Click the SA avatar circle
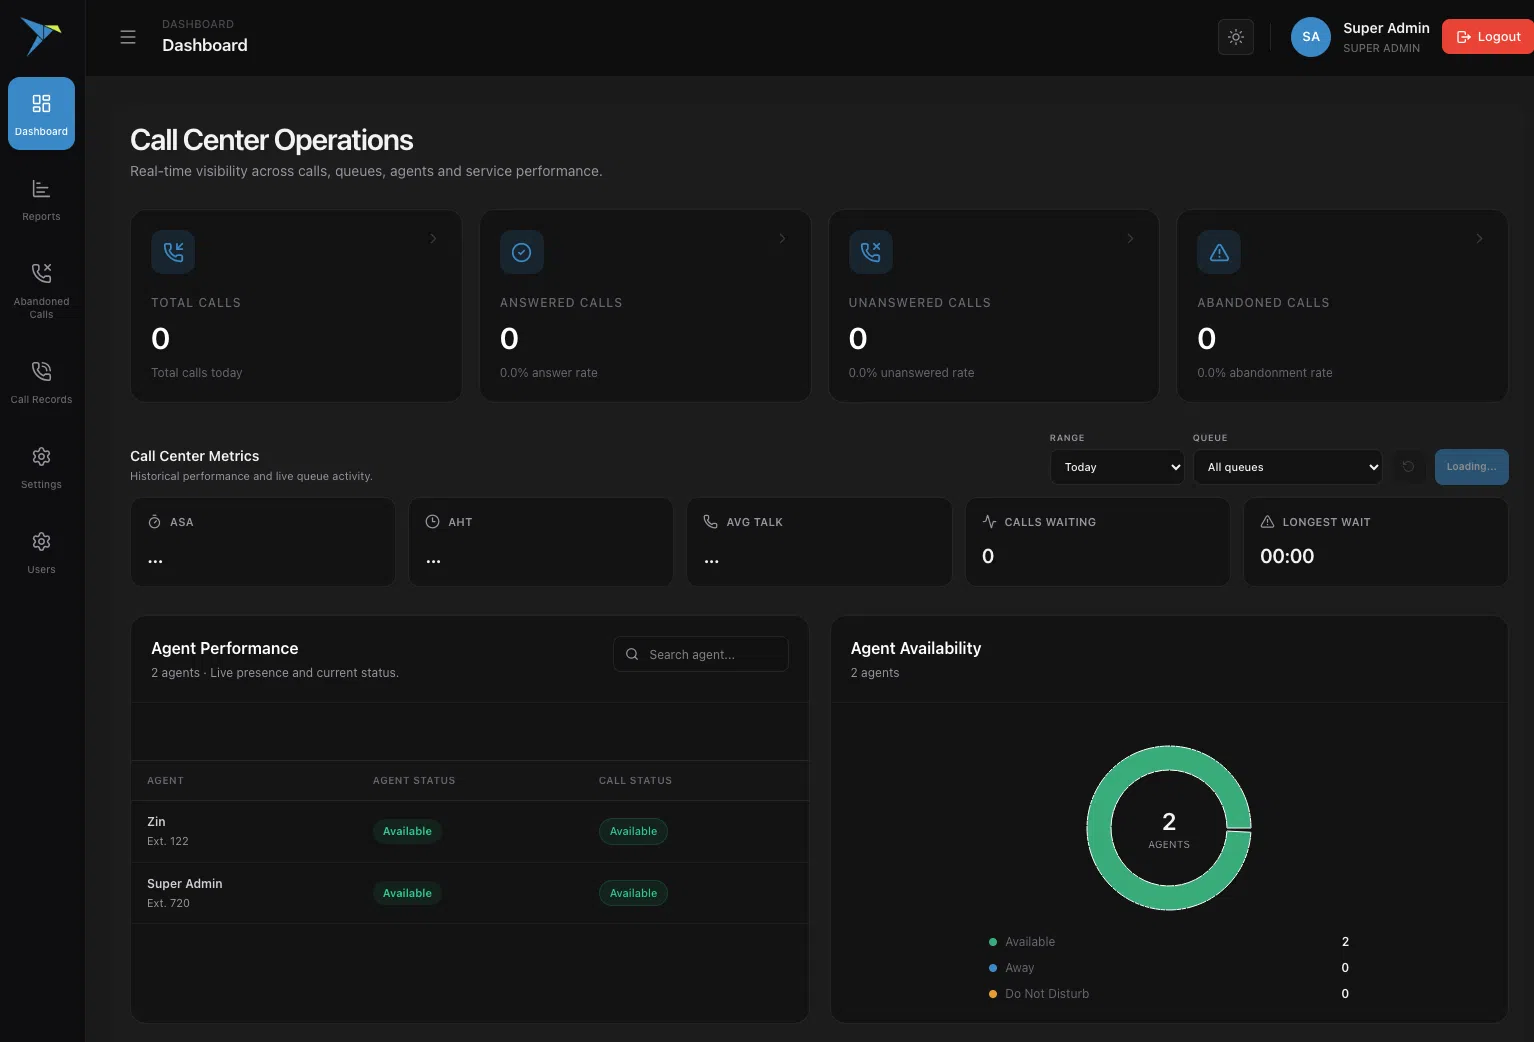 click(x=1311, y=37)
